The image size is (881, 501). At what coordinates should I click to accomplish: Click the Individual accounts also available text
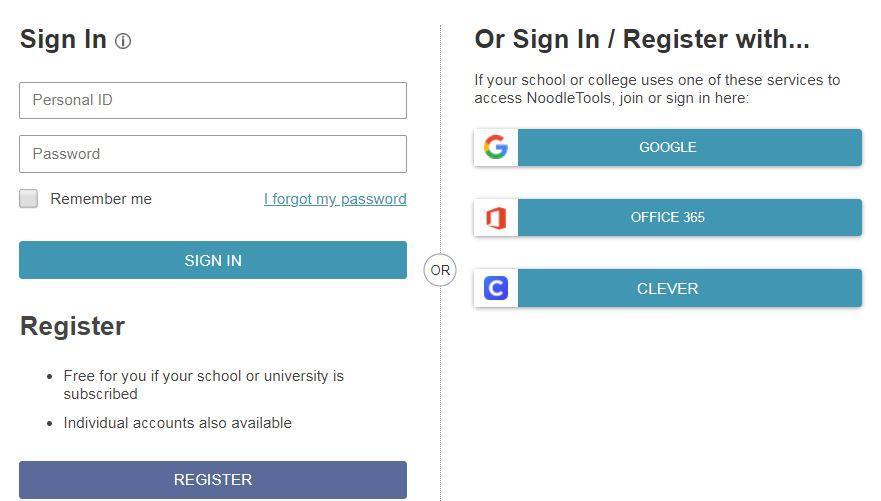pyautogui.click(x=177, y=423)
